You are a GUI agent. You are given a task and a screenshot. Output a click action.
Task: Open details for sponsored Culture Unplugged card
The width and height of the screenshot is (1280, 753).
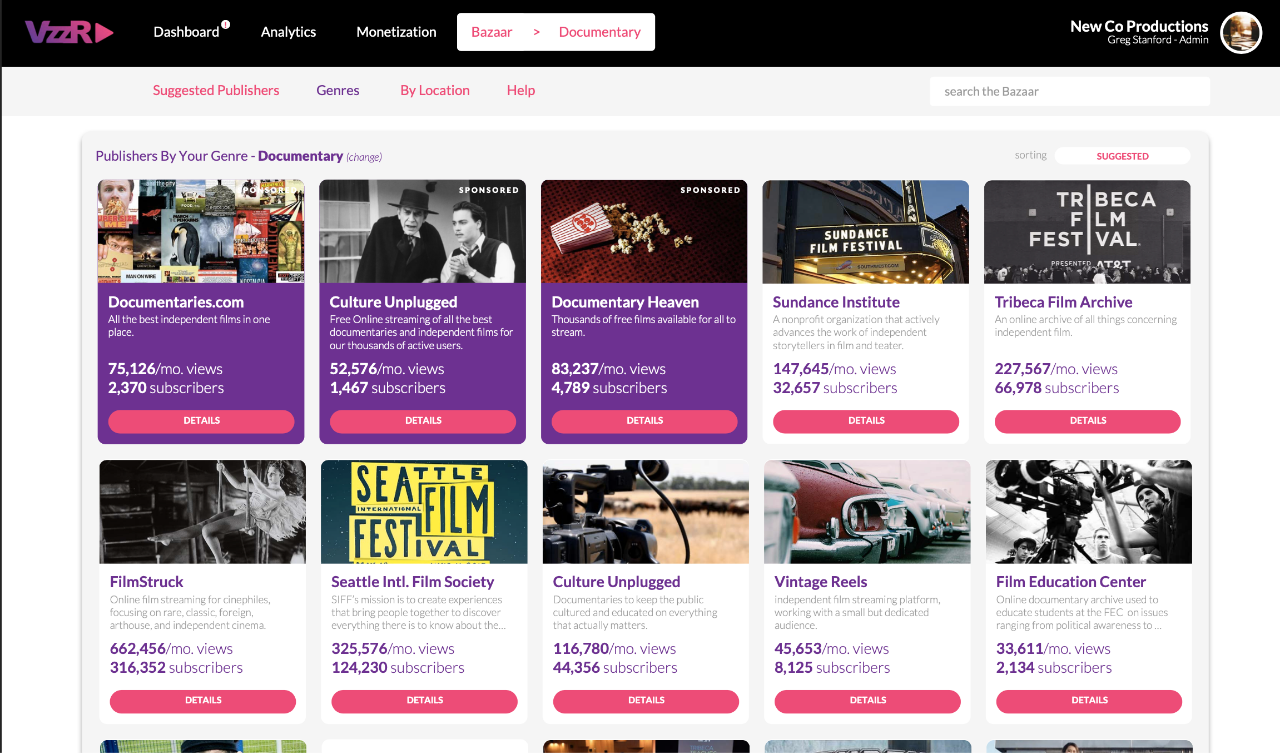point(423,421)
